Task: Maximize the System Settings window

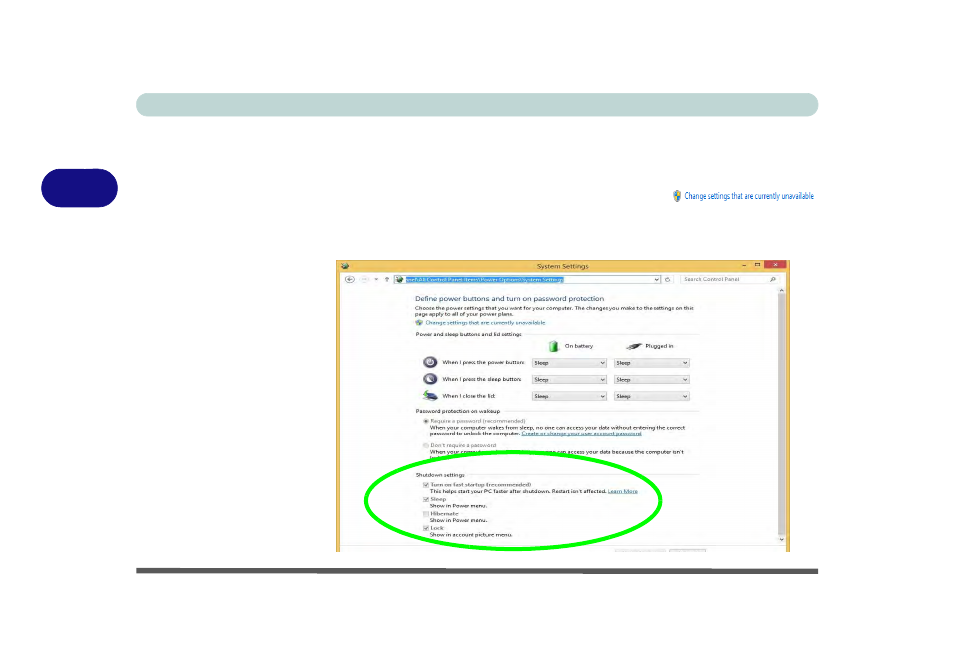Action: [757, 265]
